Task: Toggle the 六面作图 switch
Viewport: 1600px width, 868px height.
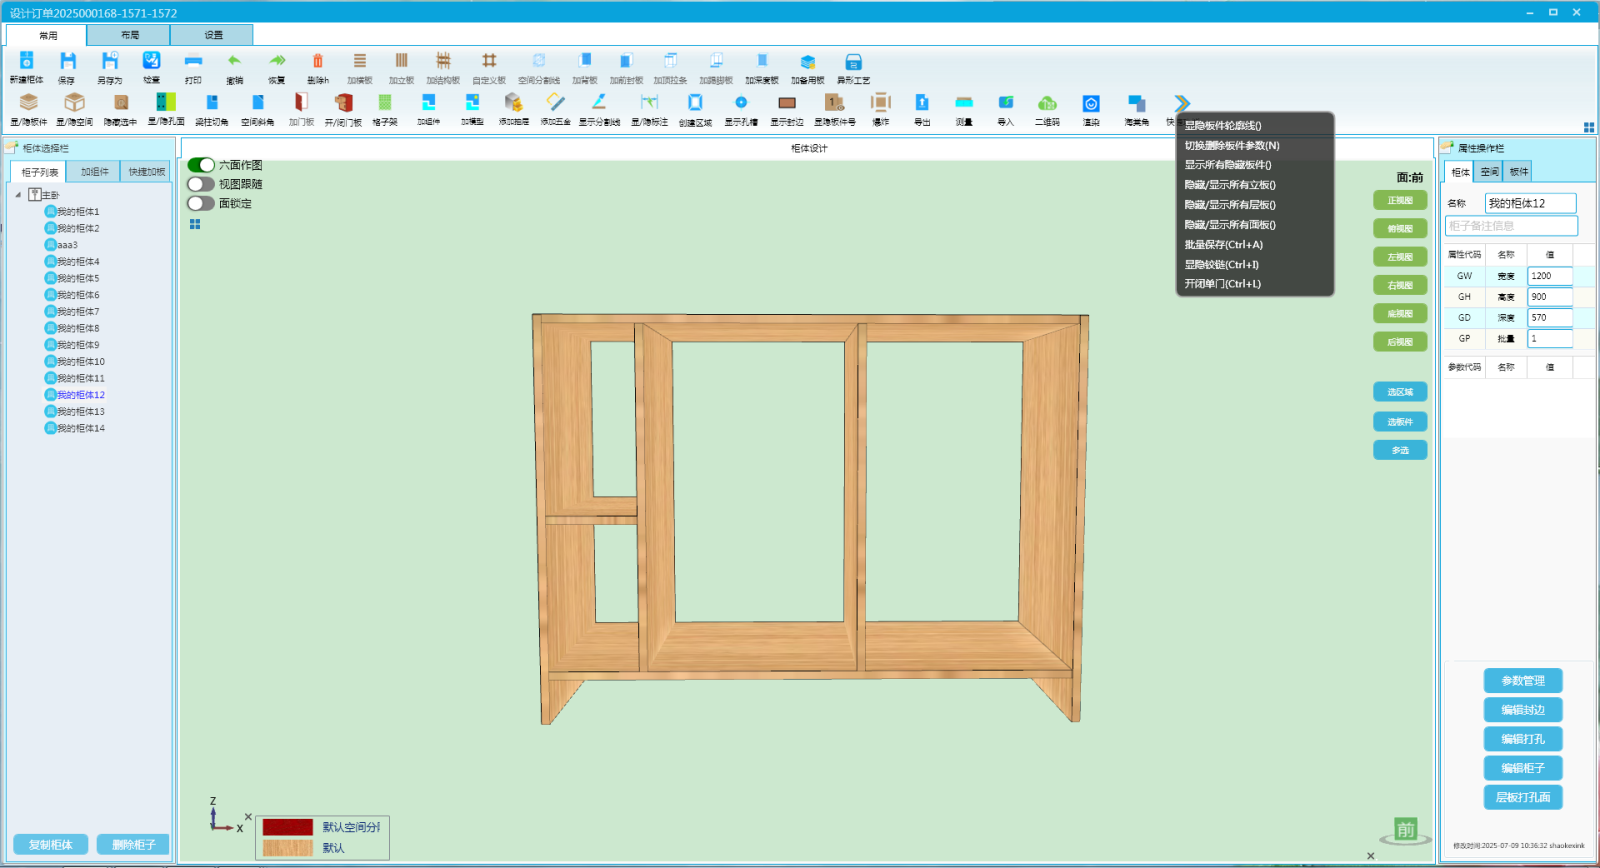Action: 201,165
